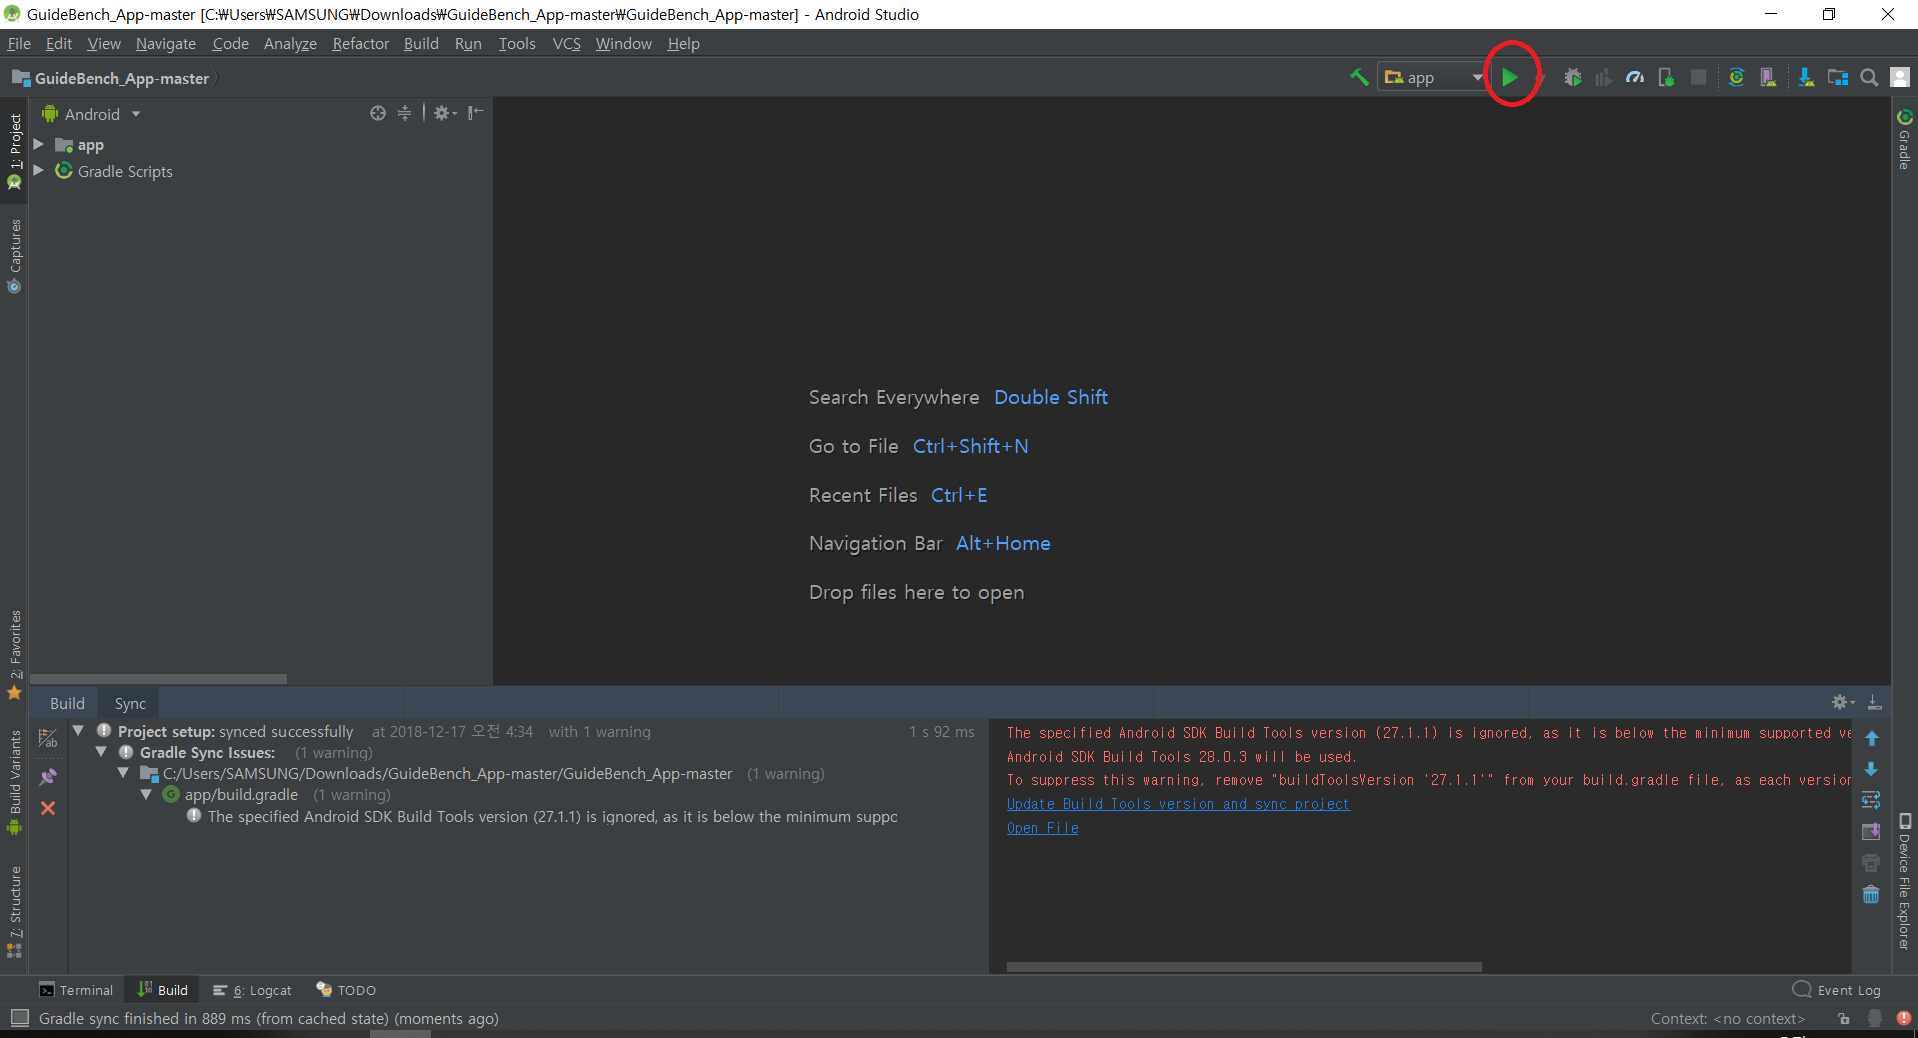Open the Debug app bug icon
This screenshot has width=1918, height=1038.
[1573, 77]
